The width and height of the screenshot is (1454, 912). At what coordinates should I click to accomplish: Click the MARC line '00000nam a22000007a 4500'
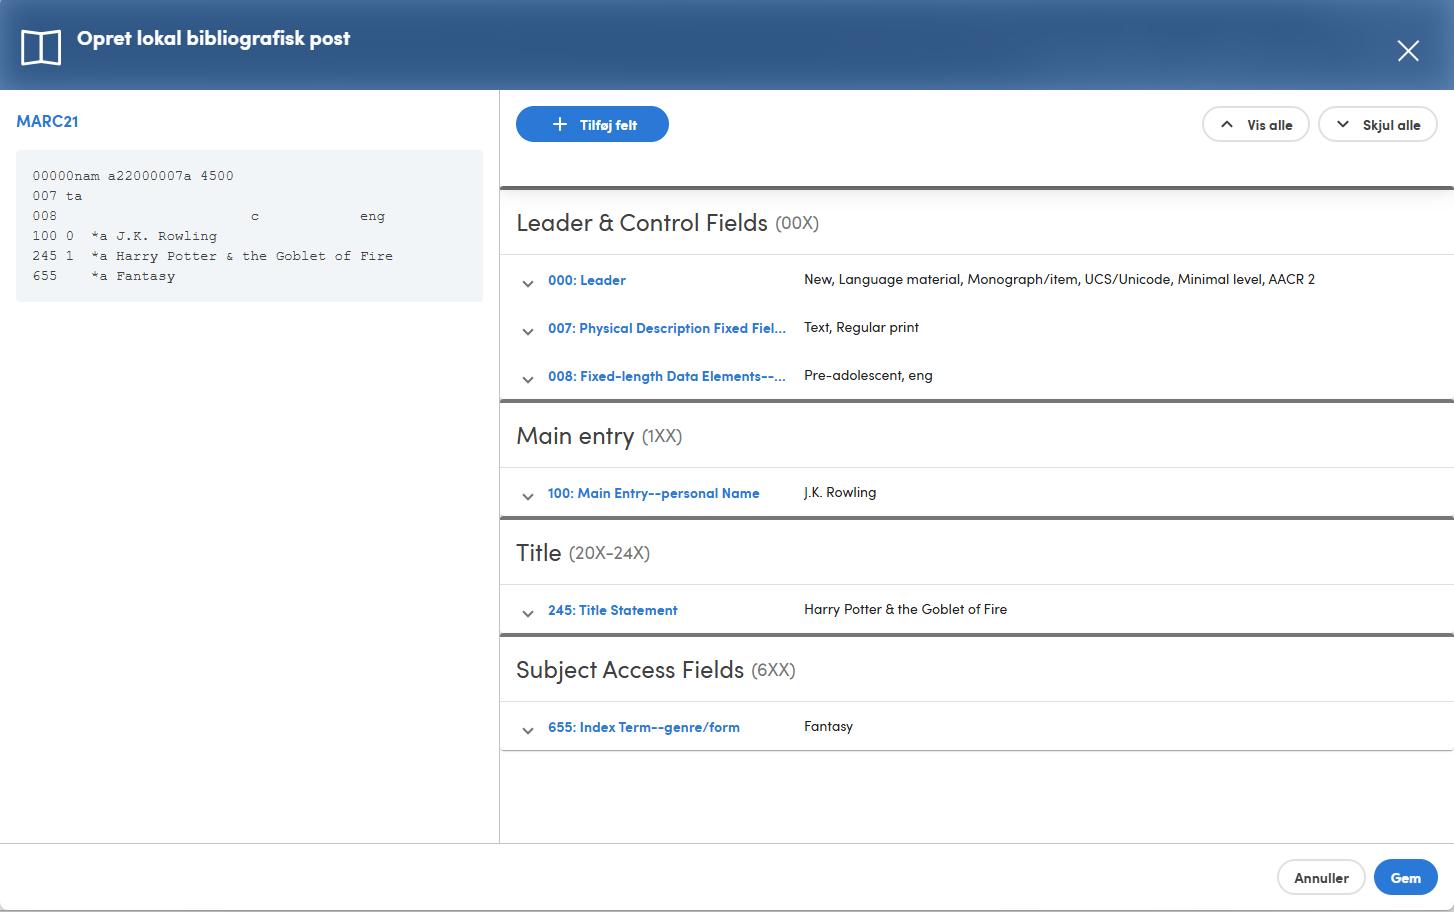click(x=133, y=176)
